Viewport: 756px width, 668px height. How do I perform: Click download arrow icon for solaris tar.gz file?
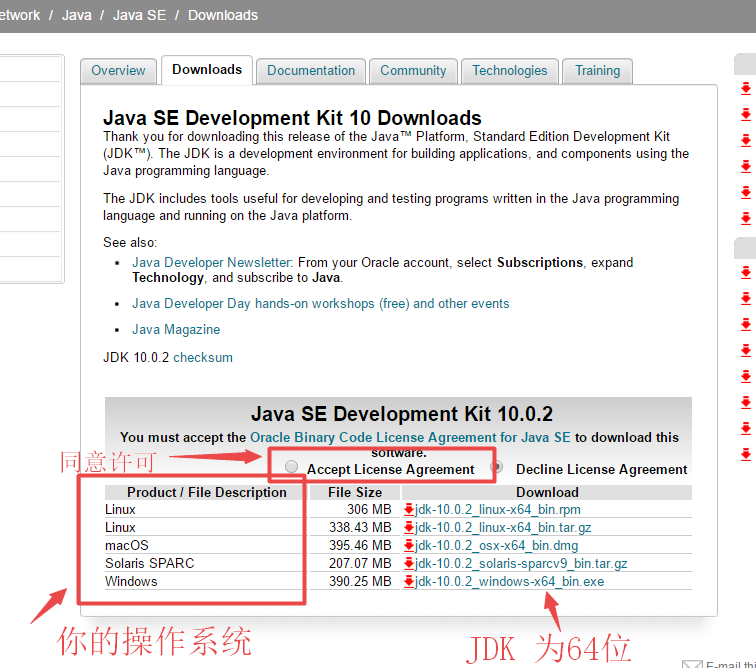409,563
